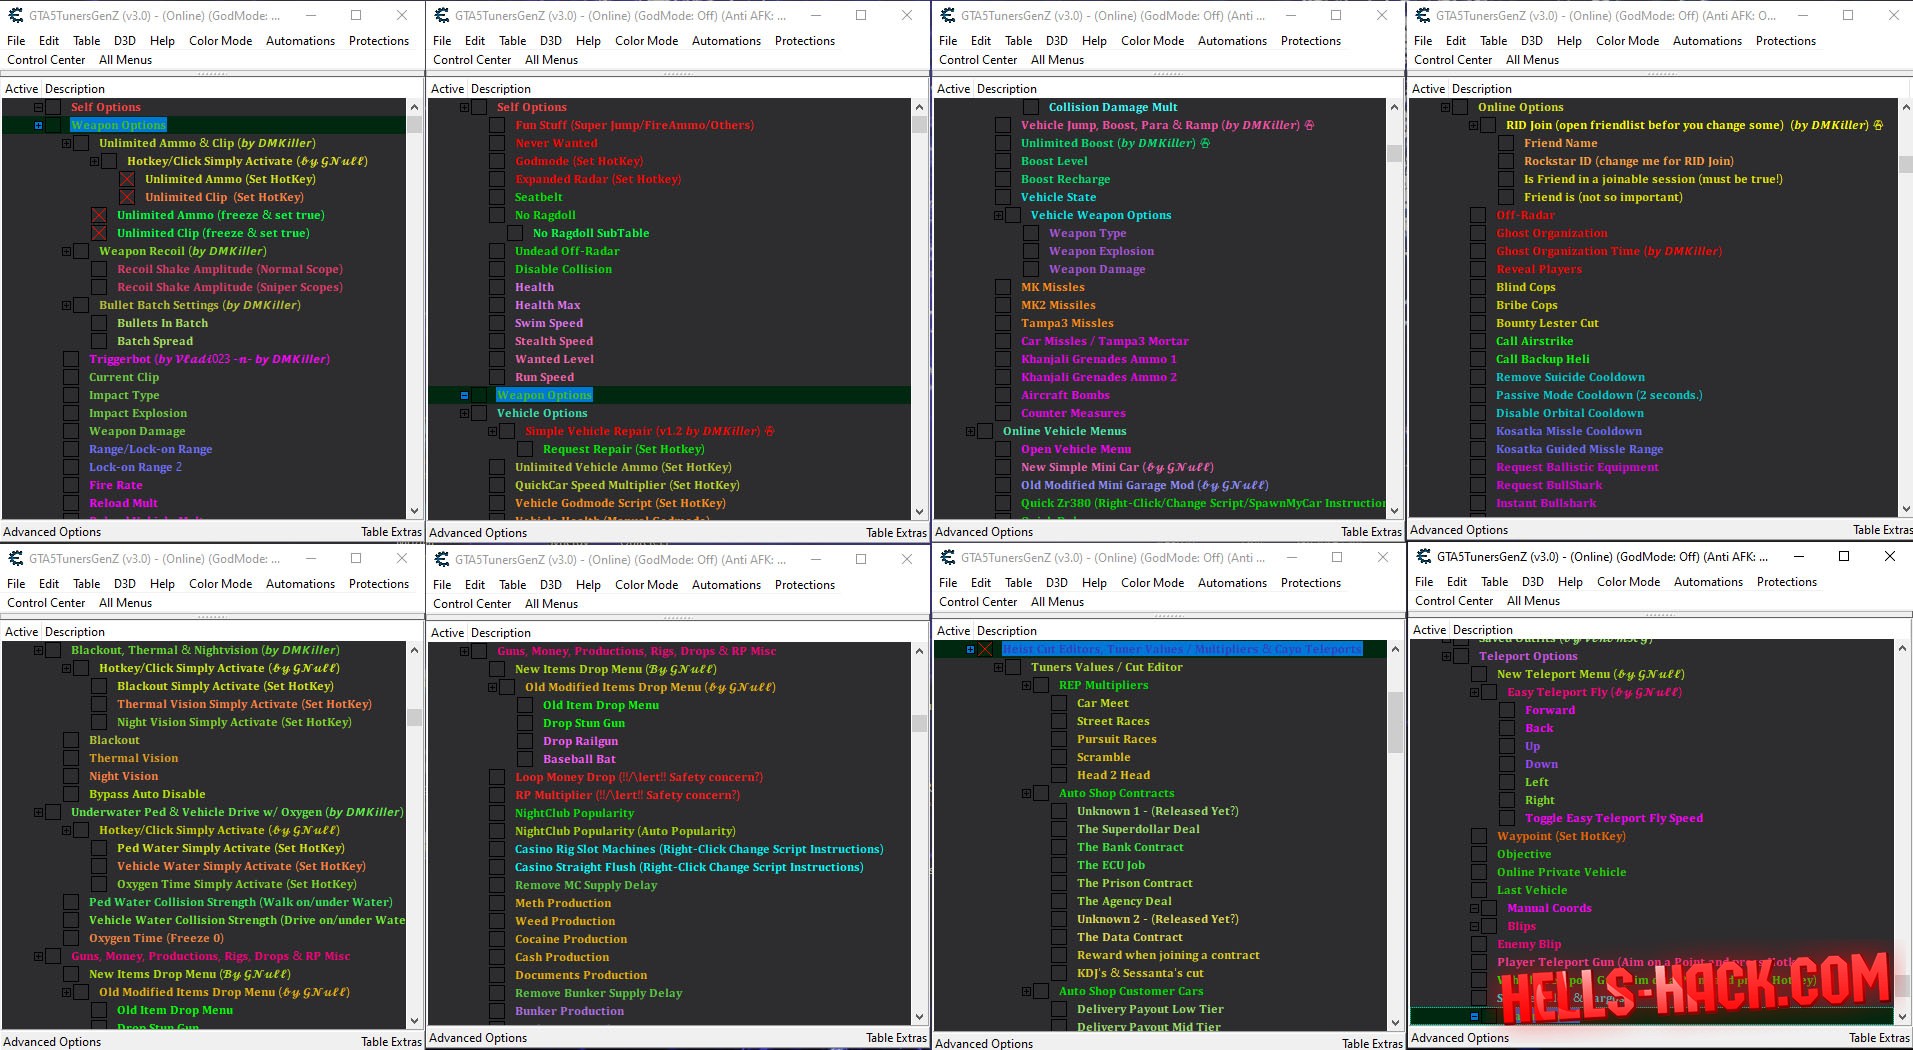Tick the Never Wanted checkbox
The height and width of the screenshot is (1050, 1913).
tap(497, 143)
